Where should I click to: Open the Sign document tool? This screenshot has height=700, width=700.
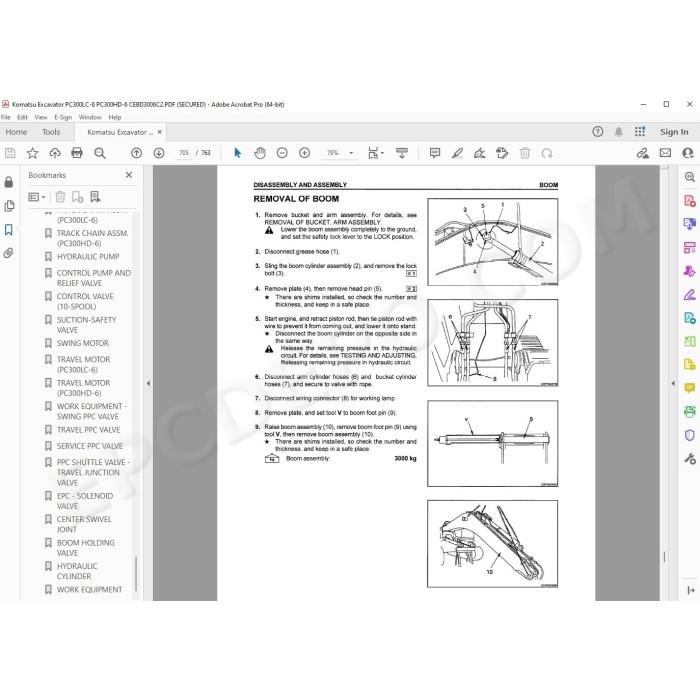click(479, 153)
